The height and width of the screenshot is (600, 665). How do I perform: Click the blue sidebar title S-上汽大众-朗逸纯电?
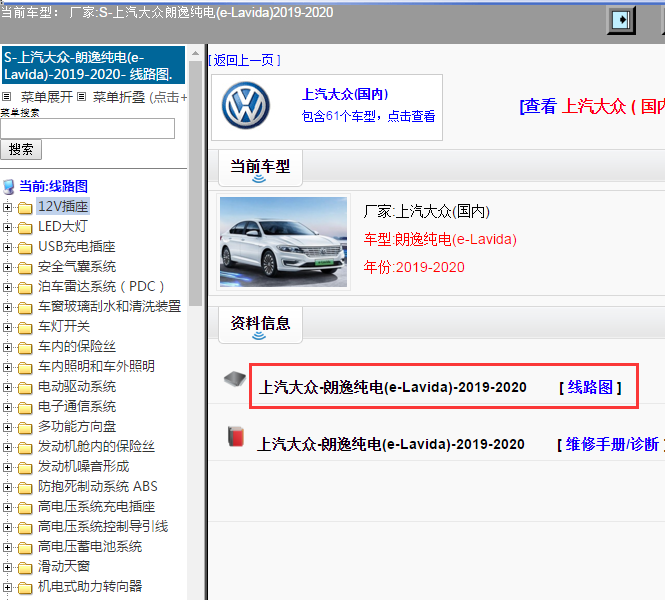(x=93, y=65)
